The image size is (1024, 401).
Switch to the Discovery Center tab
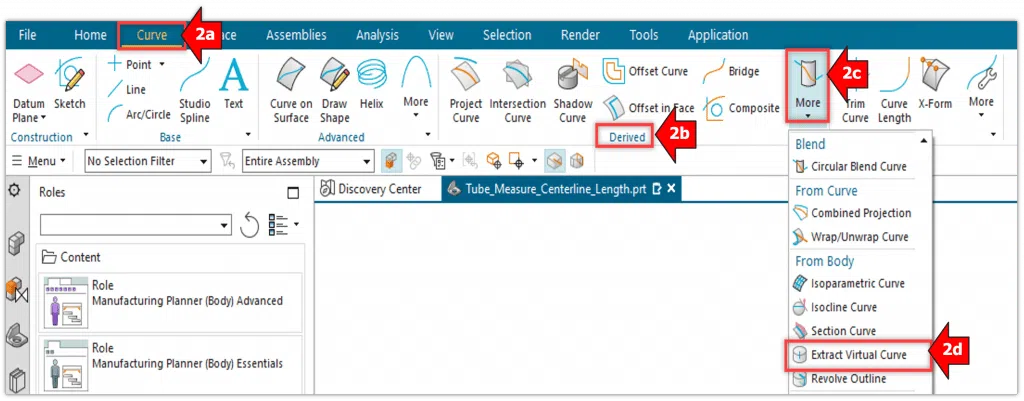click(x=371, y=189)
